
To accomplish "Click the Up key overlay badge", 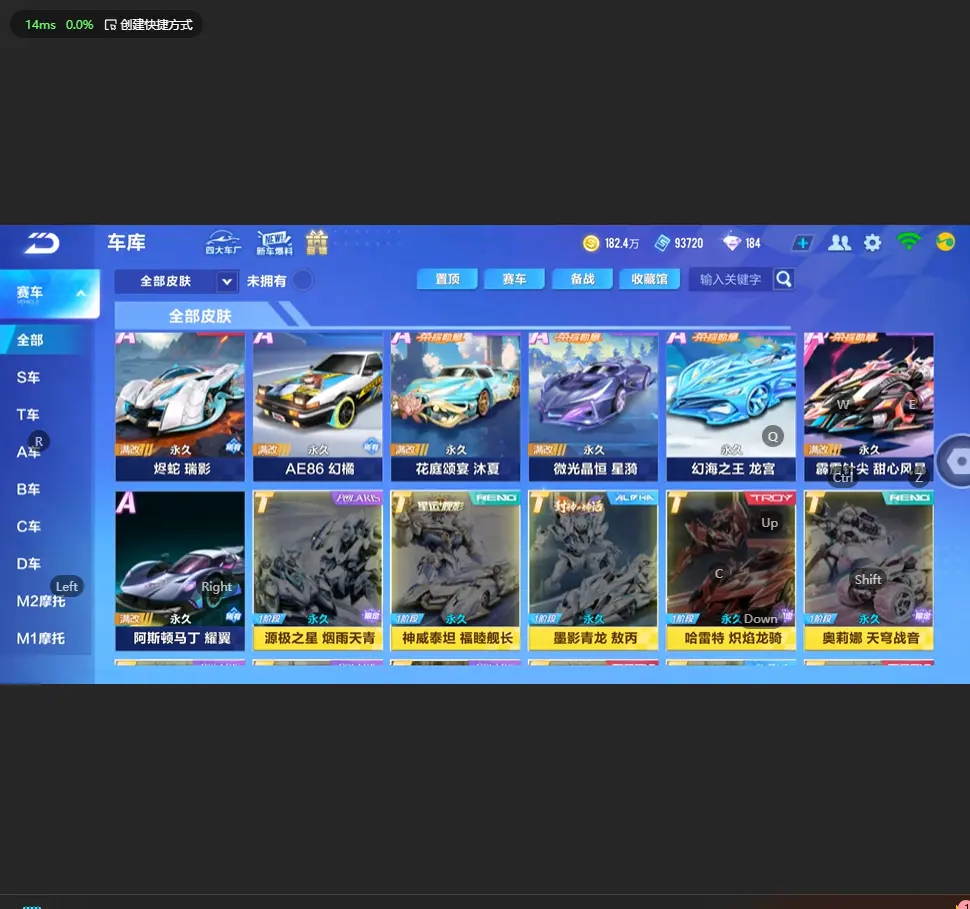I will pyautogui.click(x=770, y=523).
